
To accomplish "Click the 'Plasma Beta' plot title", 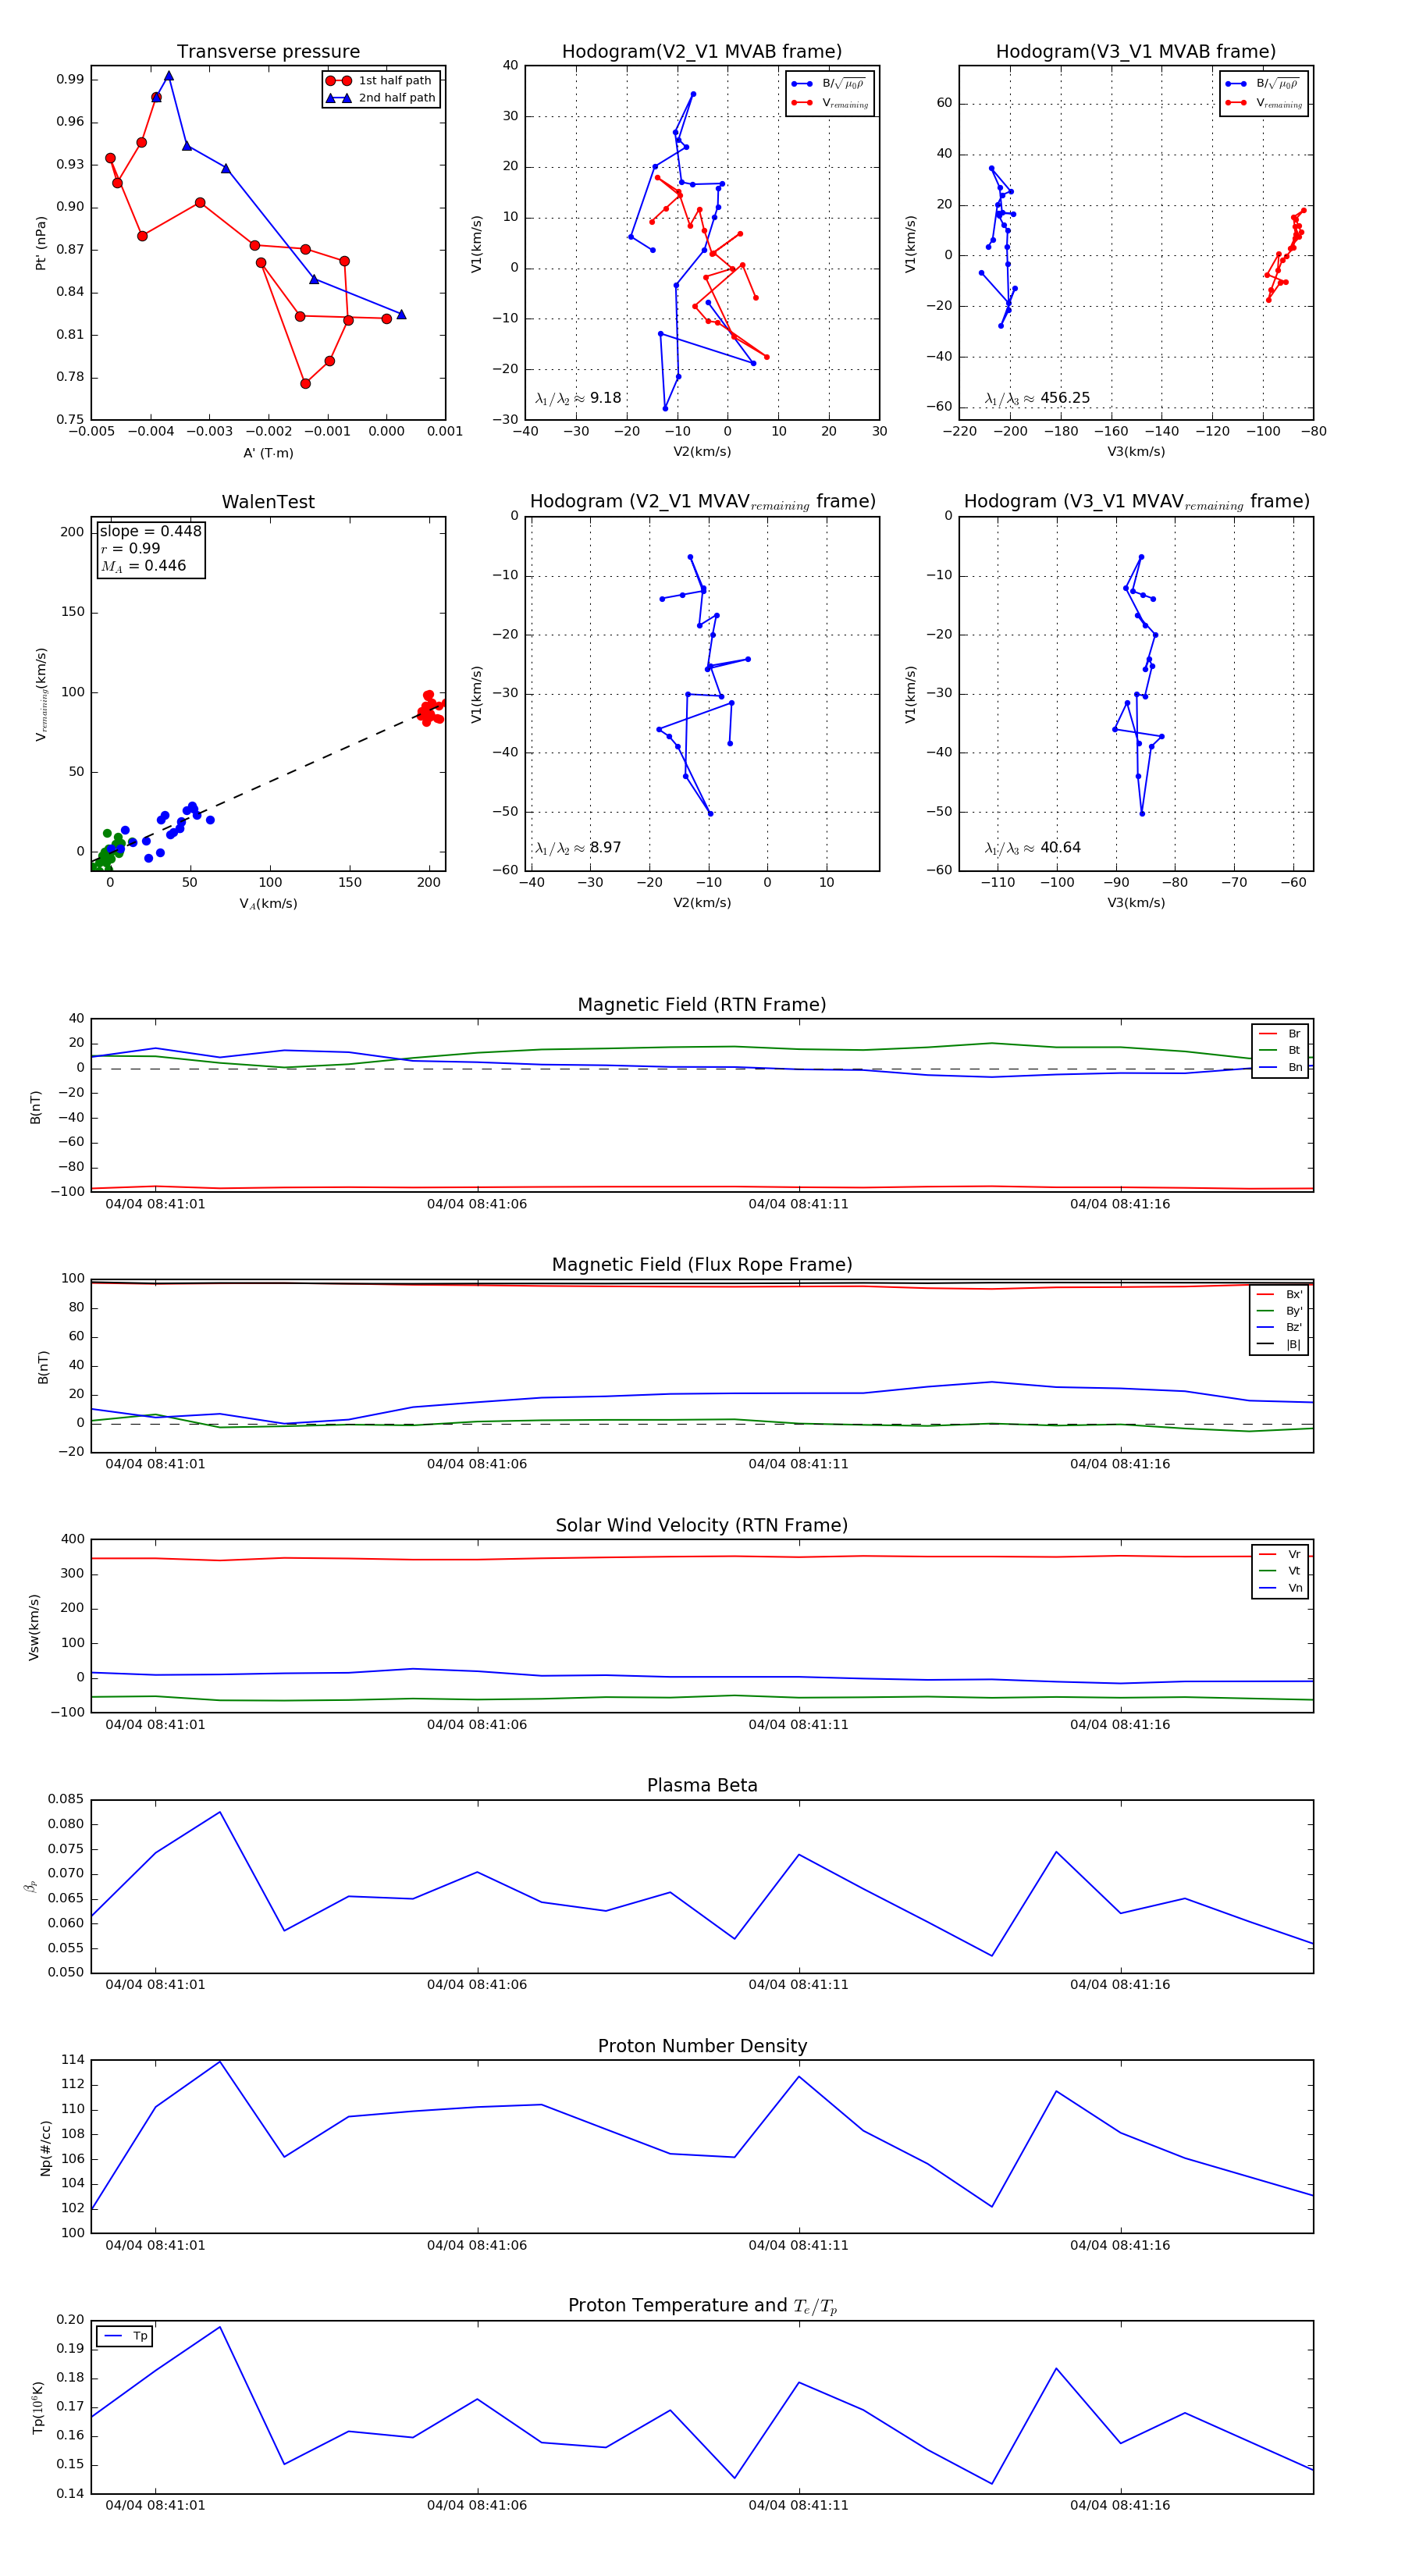I will [702, 1785].
